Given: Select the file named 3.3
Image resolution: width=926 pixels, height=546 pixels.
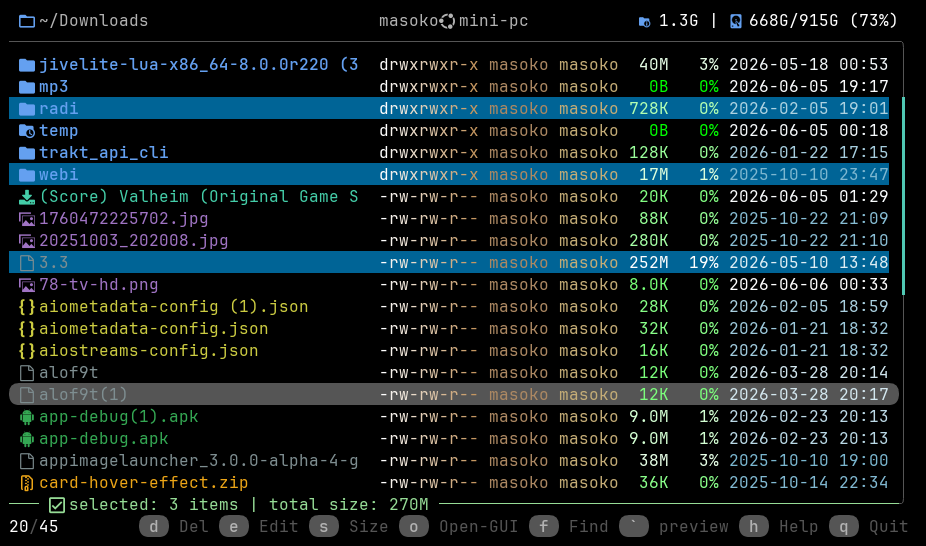Looking at the screenshot, I should tap(54, 263).
